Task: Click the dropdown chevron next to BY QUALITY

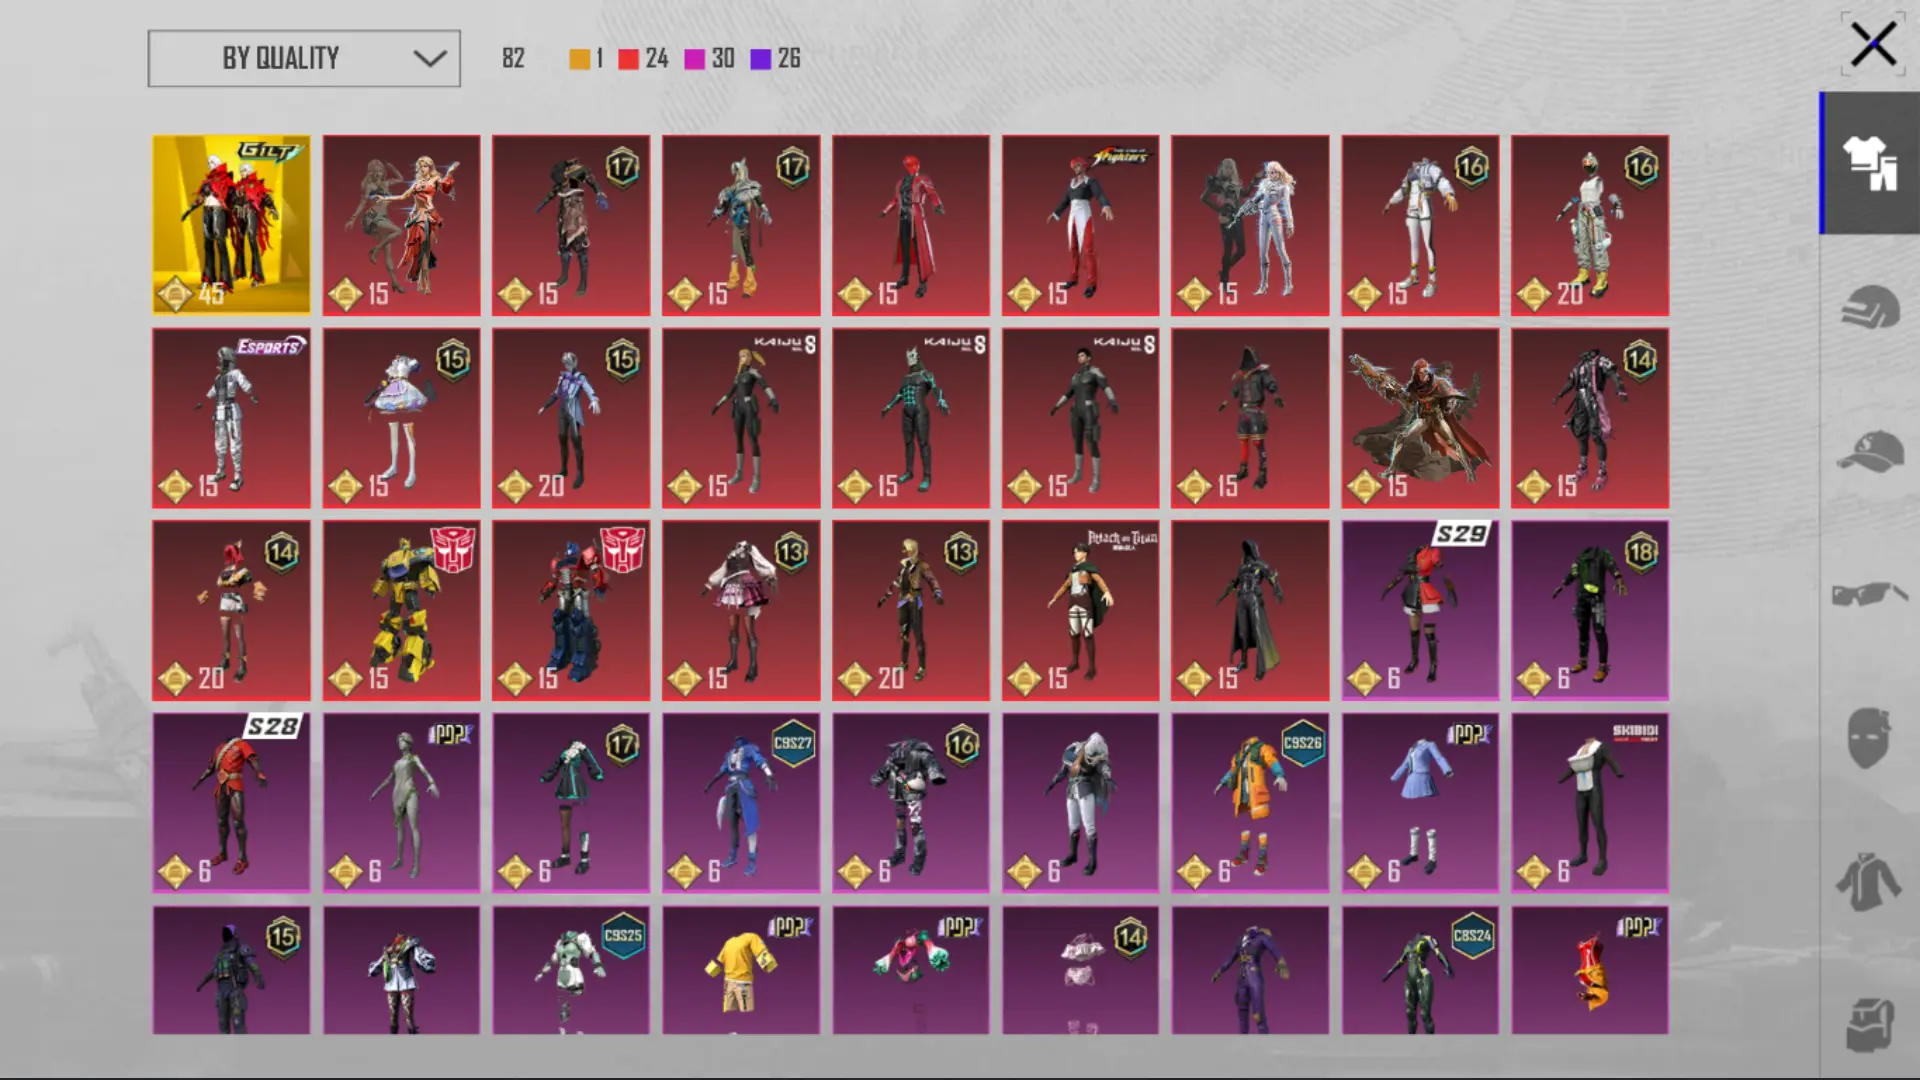Action: pos(430,58)
